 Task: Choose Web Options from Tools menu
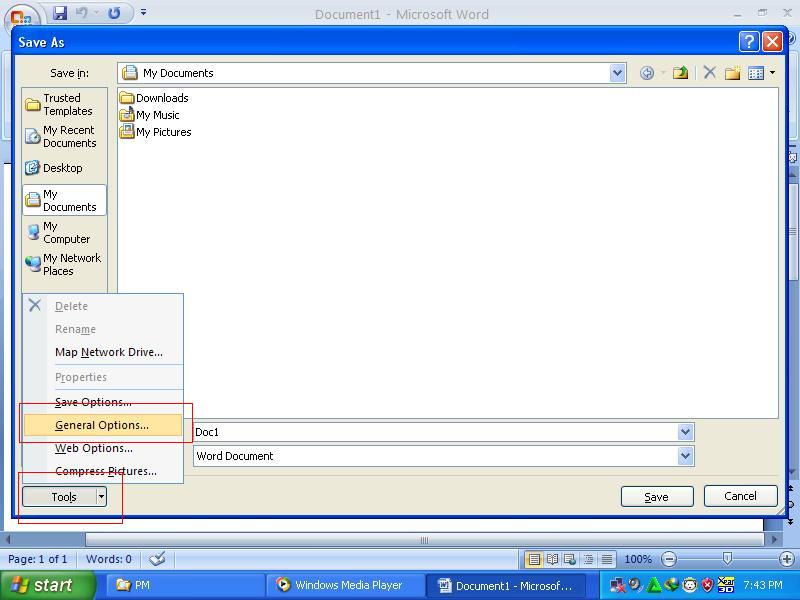(x=94, y=448)
